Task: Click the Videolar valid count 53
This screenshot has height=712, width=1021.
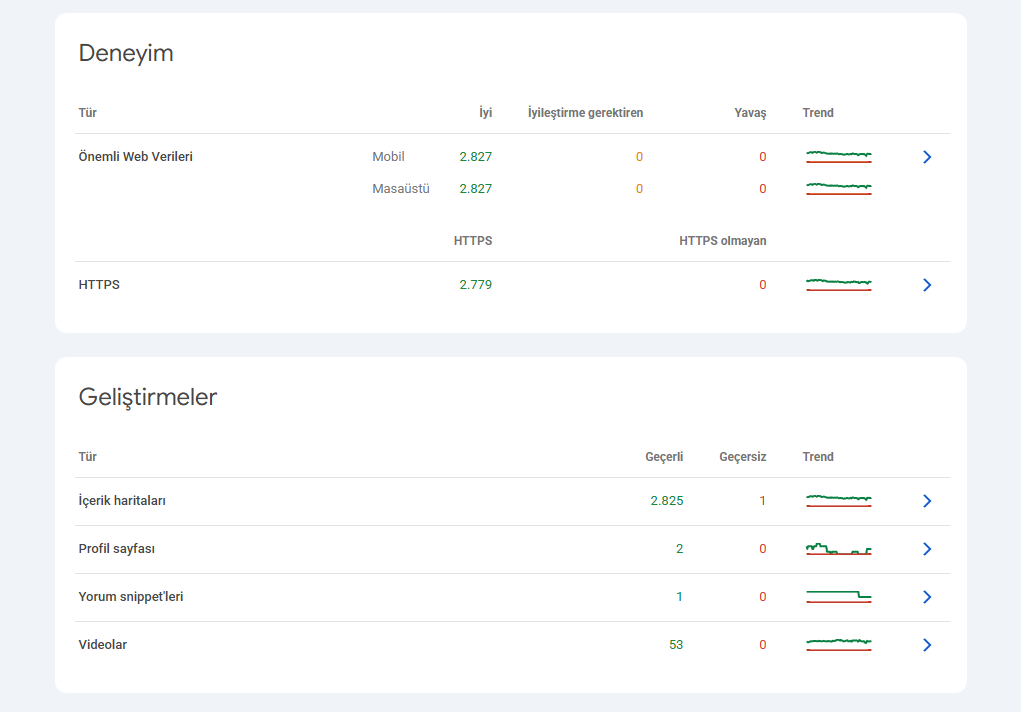Action: coord(676,644)
